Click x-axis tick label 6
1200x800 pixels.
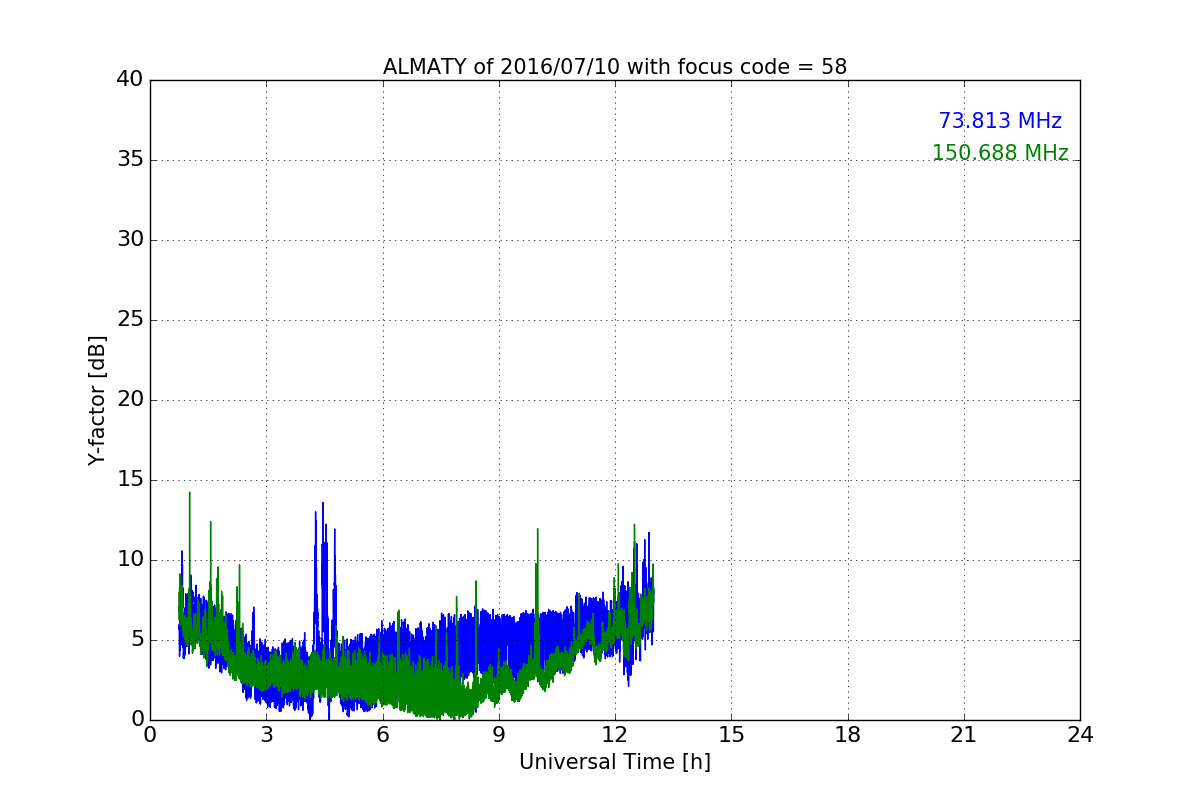[x=383, y=734]
